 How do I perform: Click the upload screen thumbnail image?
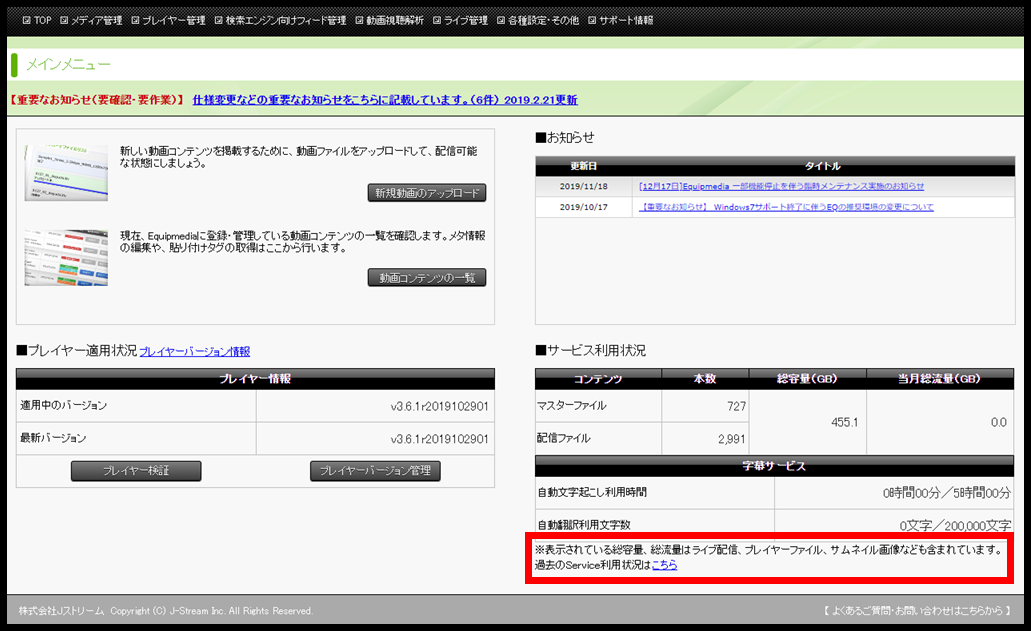click(66, 172)
